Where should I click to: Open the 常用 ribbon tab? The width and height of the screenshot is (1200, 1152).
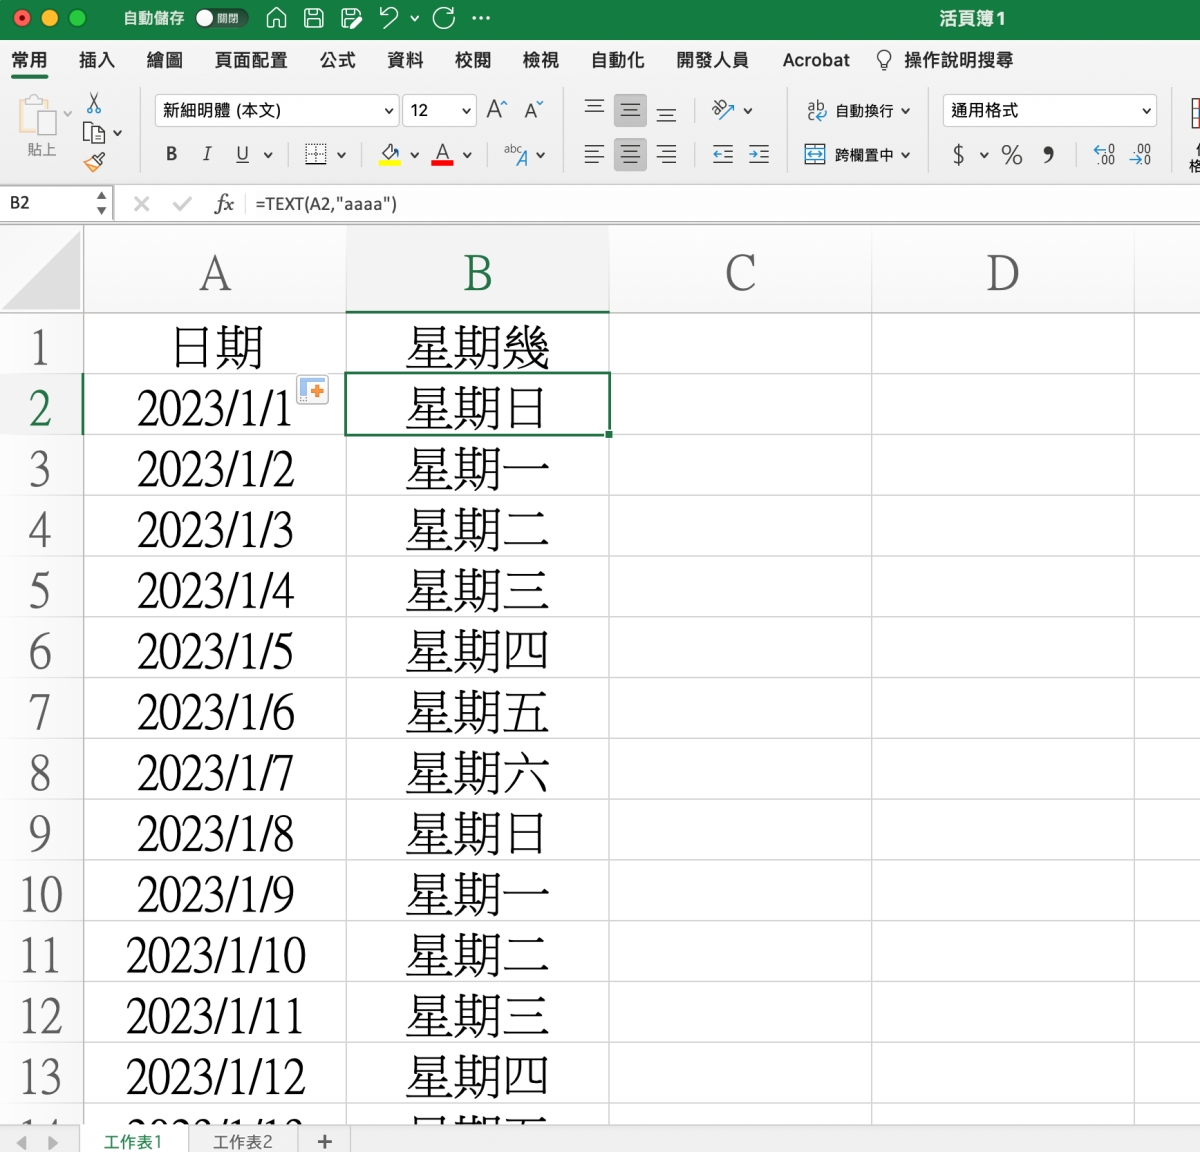[29, 60]
